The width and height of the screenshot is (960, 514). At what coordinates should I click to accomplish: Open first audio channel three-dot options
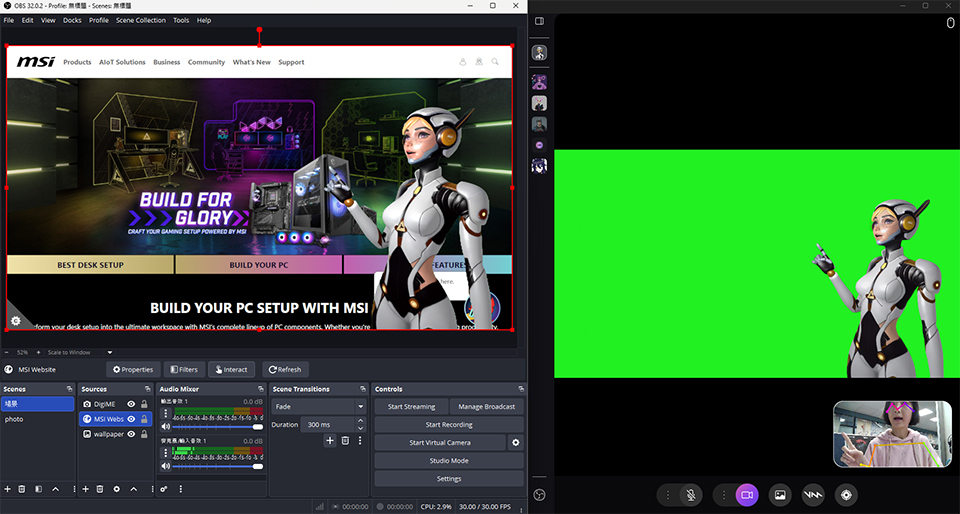165,413
